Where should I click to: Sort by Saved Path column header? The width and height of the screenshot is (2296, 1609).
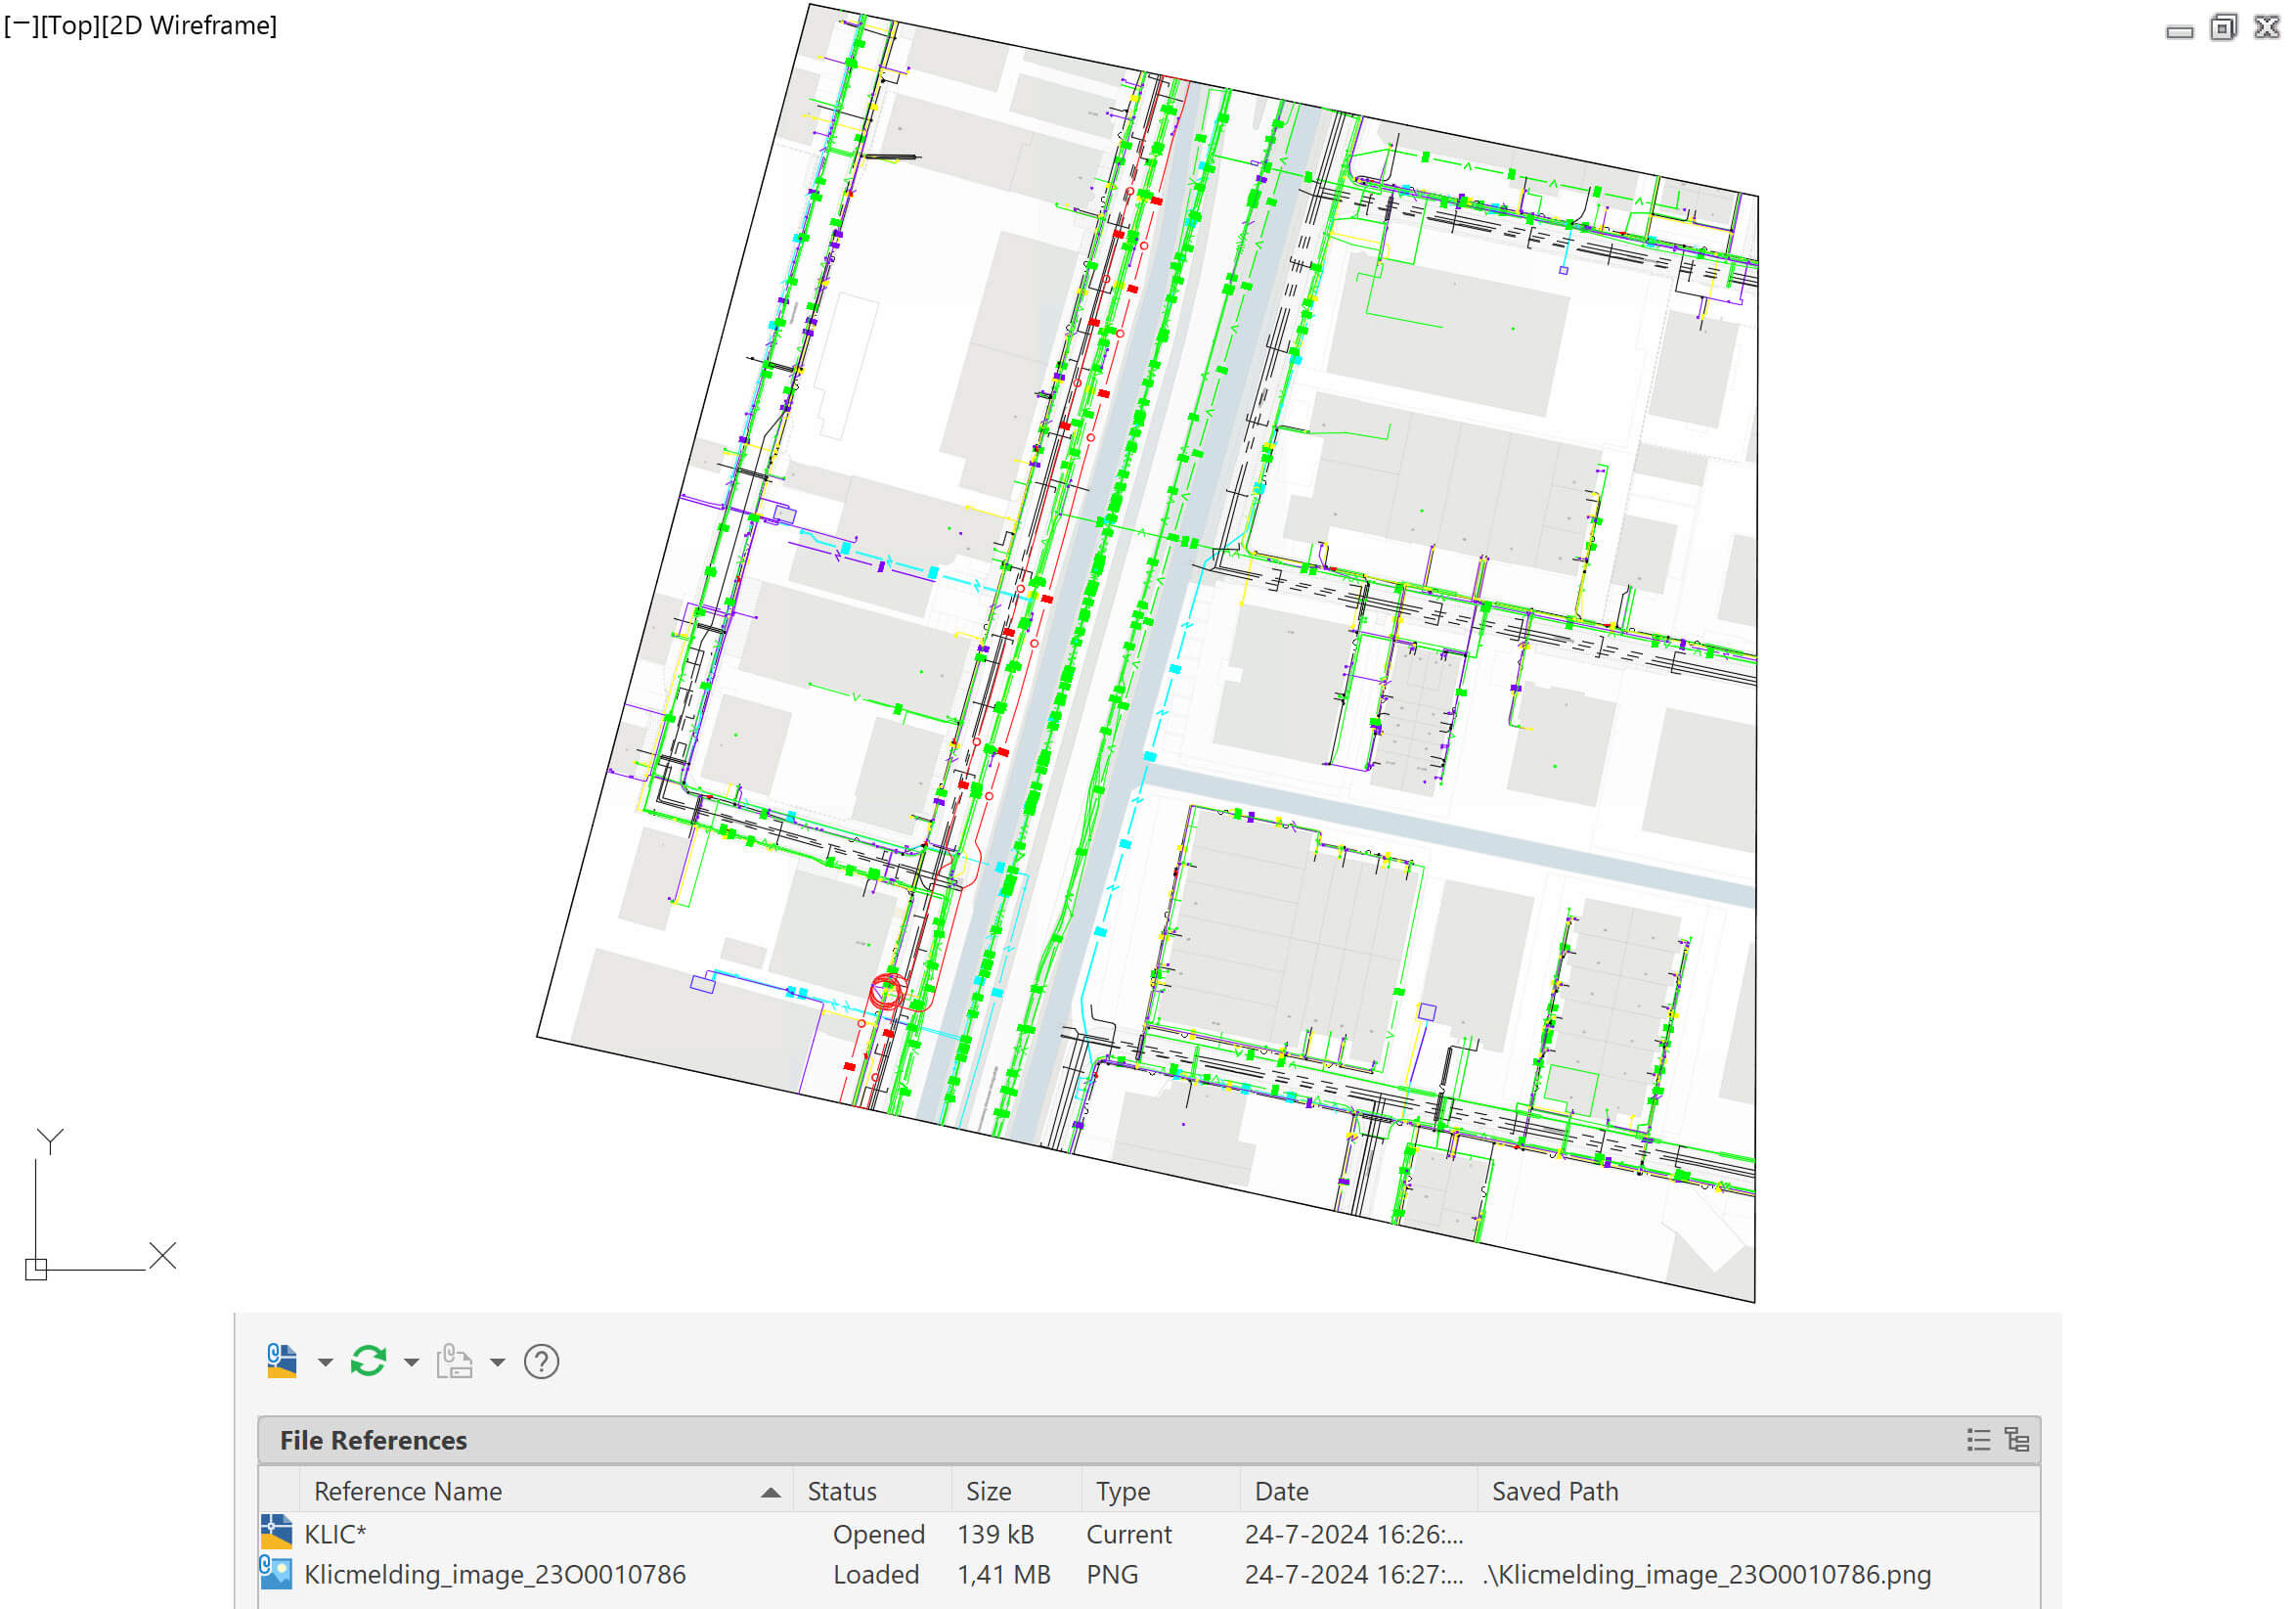[x=1554, y=1491]
